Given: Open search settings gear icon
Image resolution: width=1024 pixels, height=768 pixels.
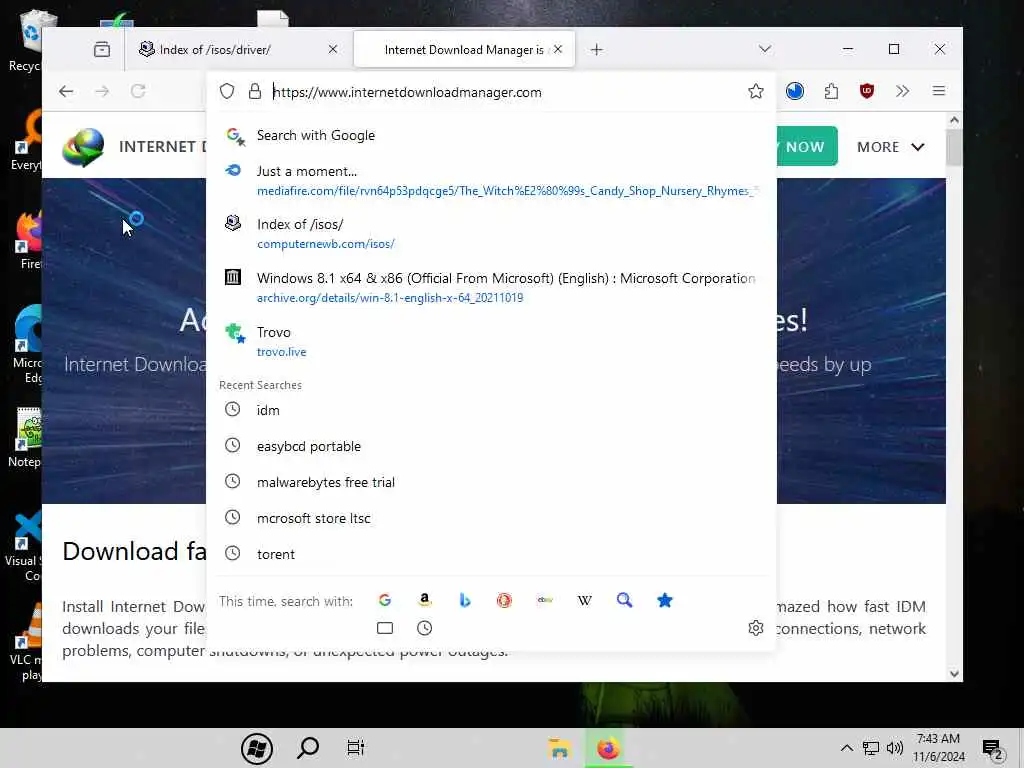Looking at the screenshot, I should click(756, 628).
